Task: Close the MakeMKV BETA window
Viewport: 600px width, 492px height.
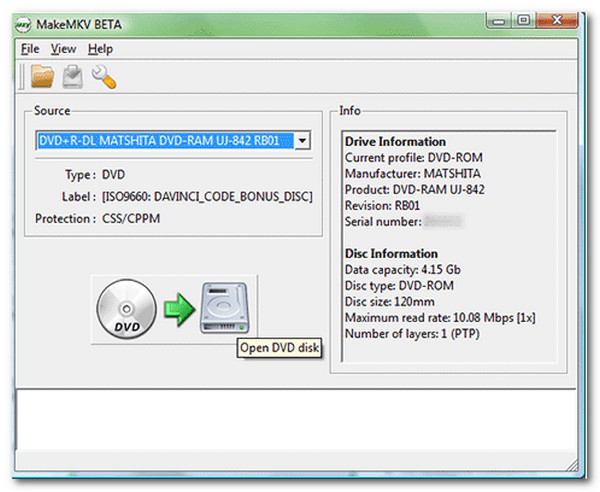Action: [x=557, y=20]
